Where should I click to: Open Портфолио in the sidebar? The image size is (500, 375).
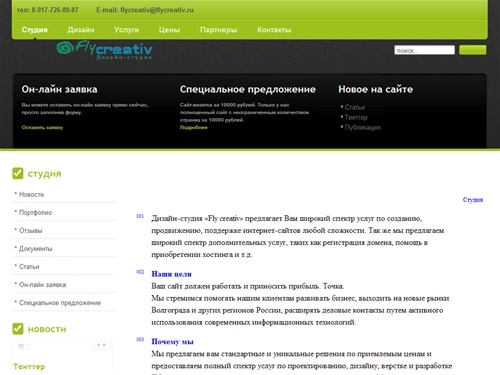tap(35, 213)
